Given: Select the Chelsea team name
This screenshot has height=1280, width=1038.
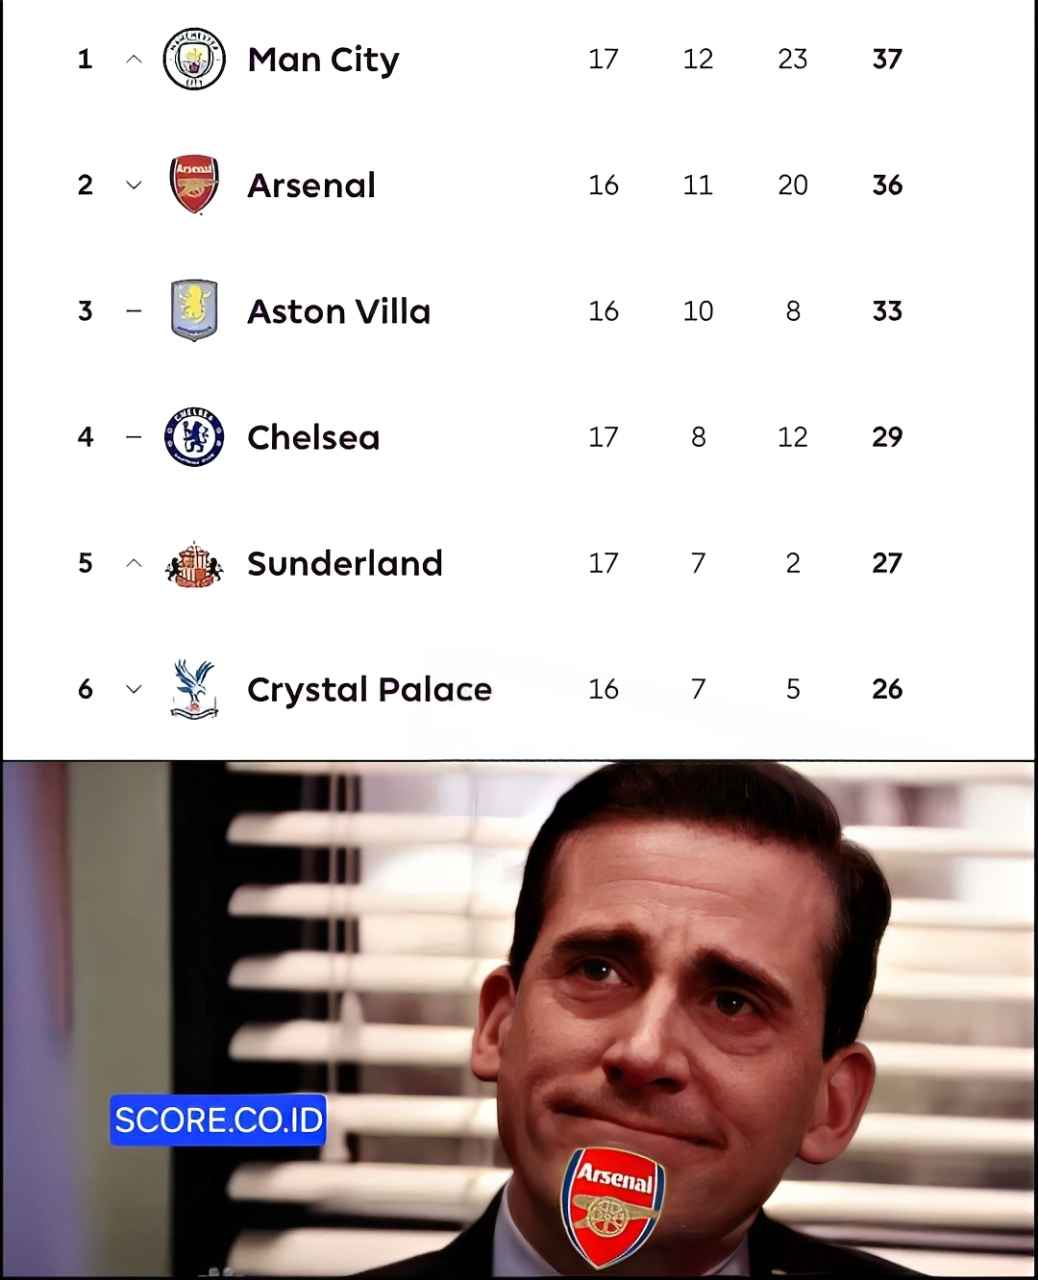Looking at the screenshot, I should coord(313,437).
